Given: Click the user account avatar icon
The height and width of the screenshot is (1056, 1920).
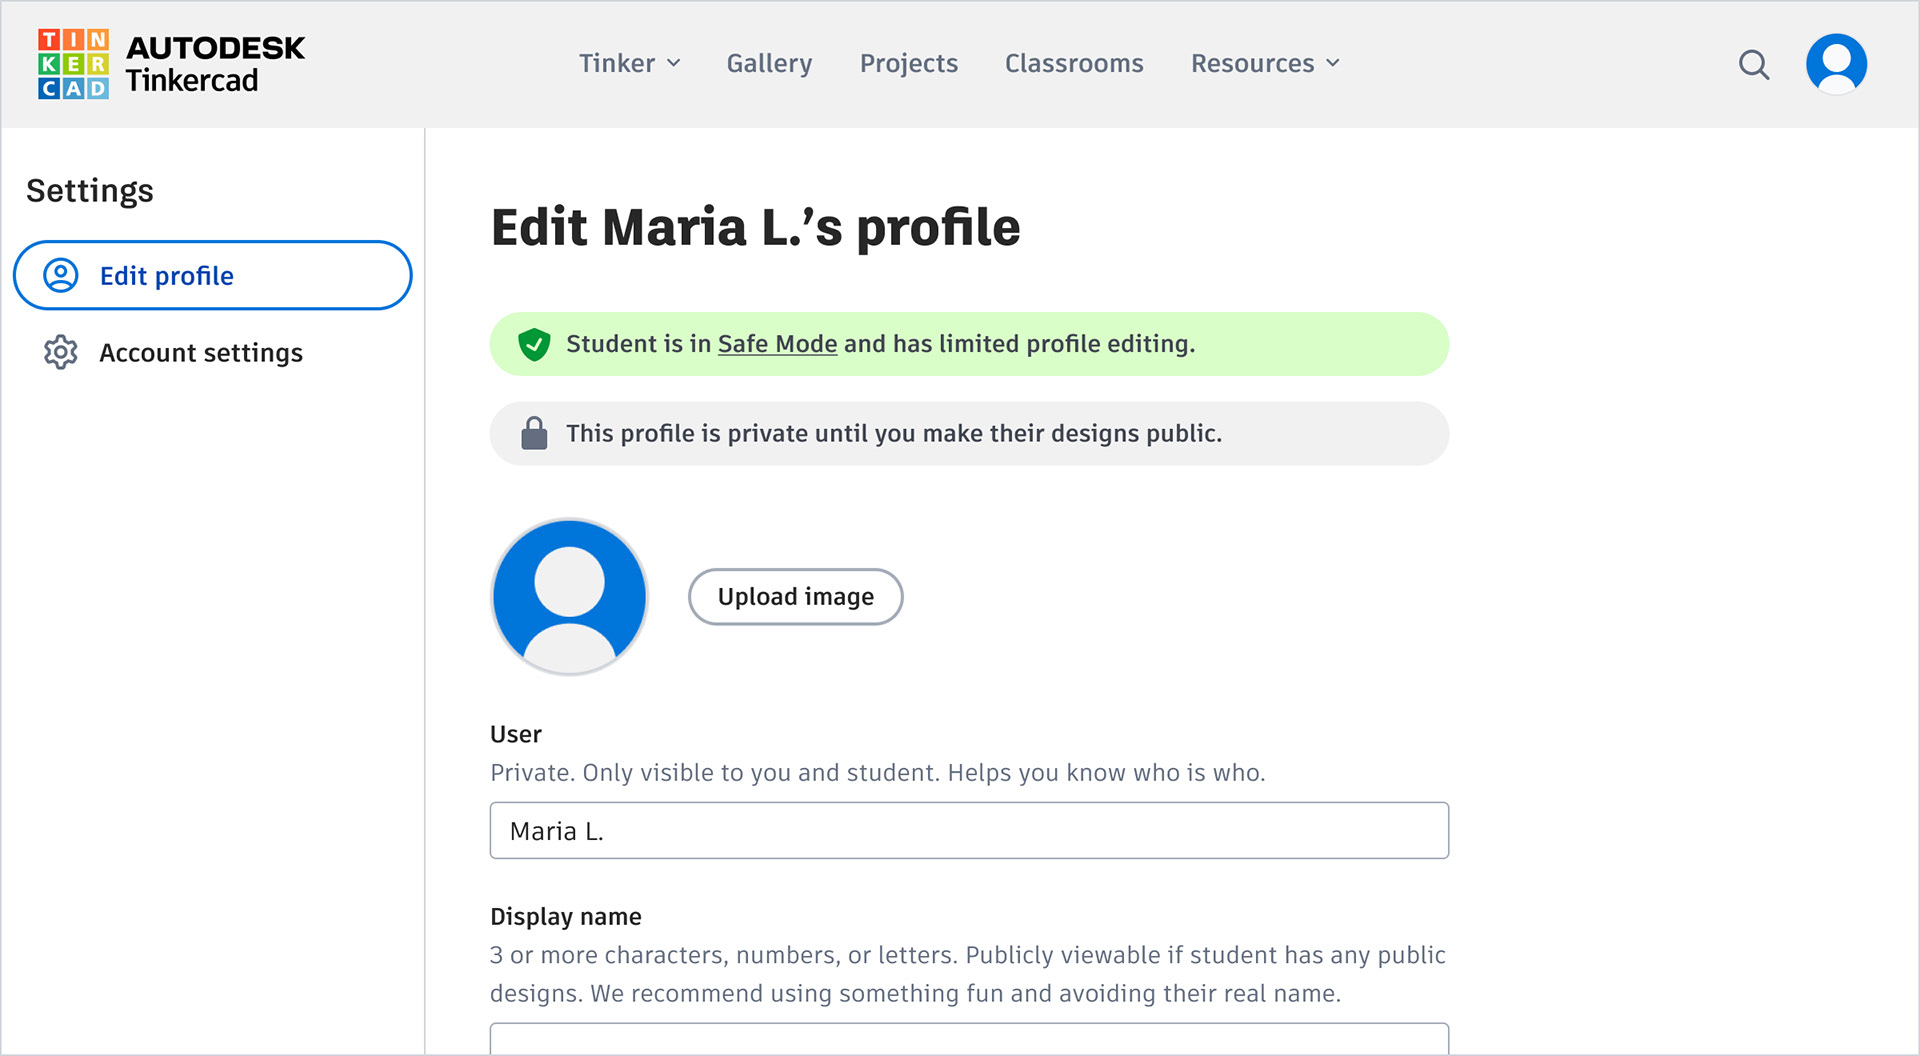Looking at the screenshot, I should point(1836,64).
